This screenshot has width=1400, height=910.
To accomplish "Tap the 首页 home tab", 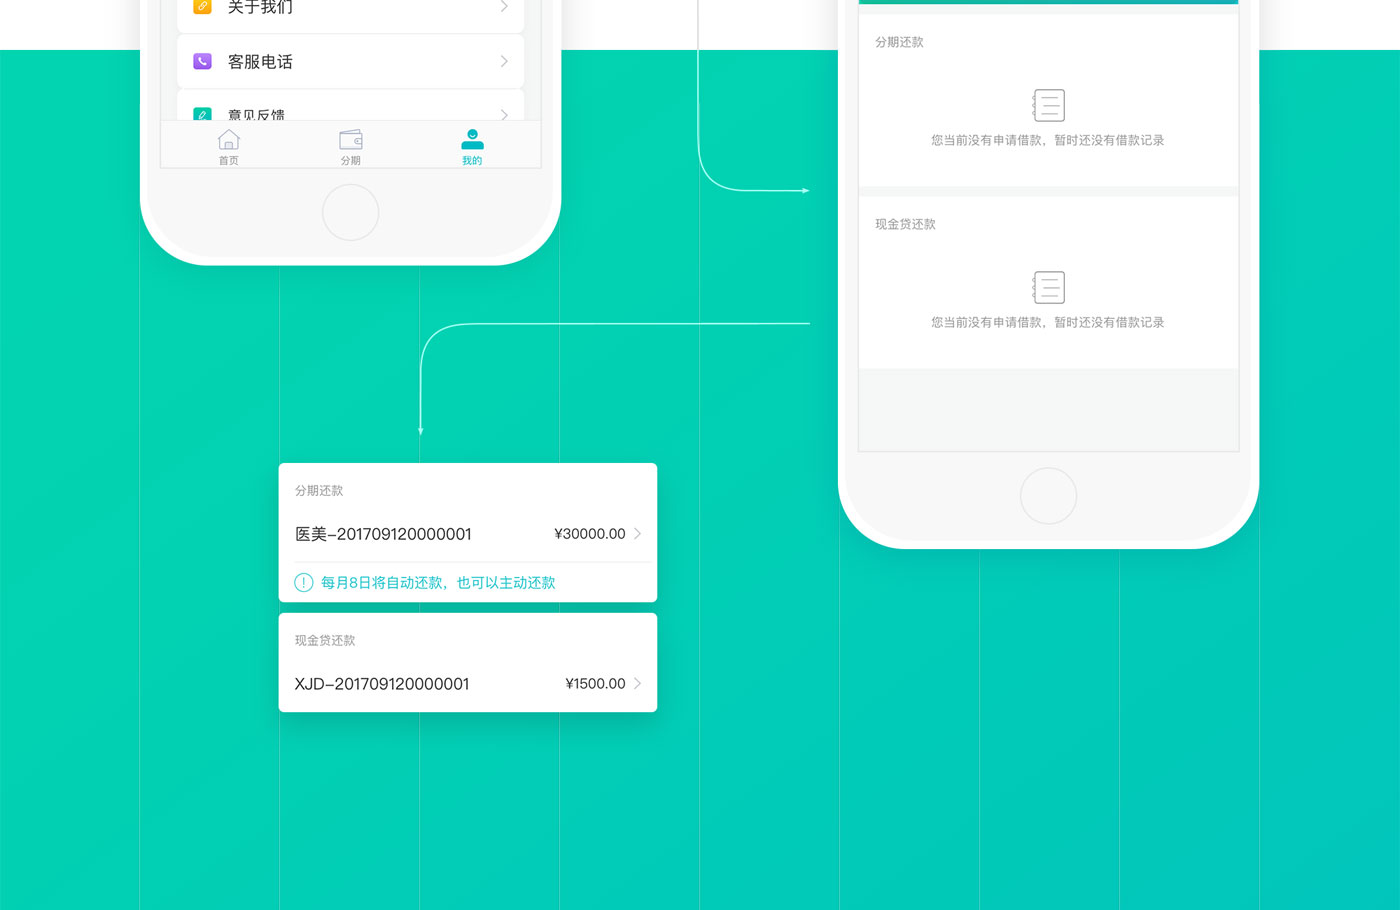I will click(229, 145).
